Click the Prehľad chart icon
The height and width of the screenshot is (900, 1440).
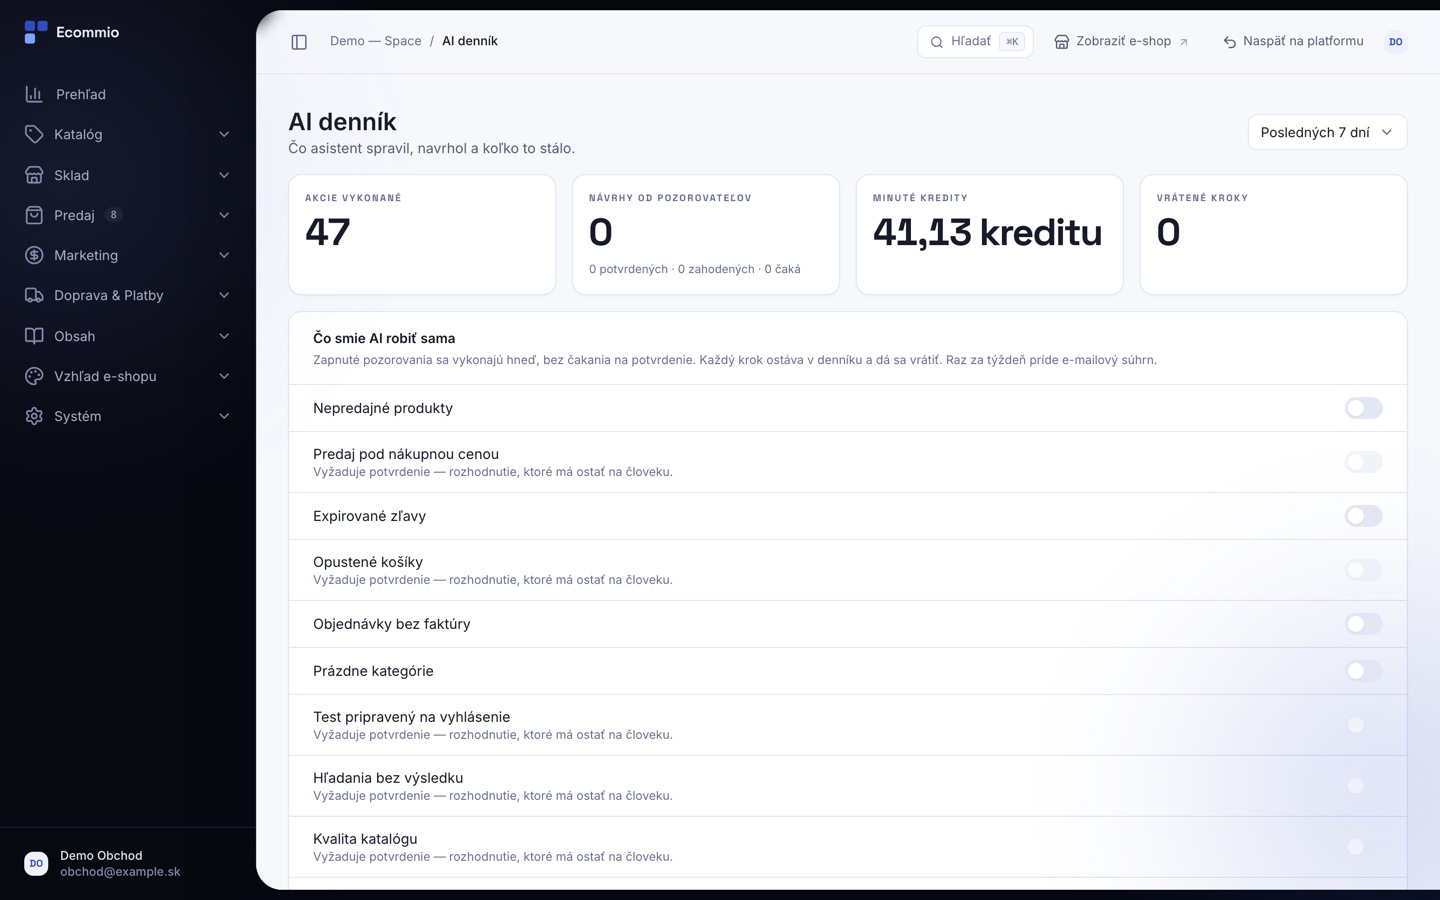pos(34,94)
